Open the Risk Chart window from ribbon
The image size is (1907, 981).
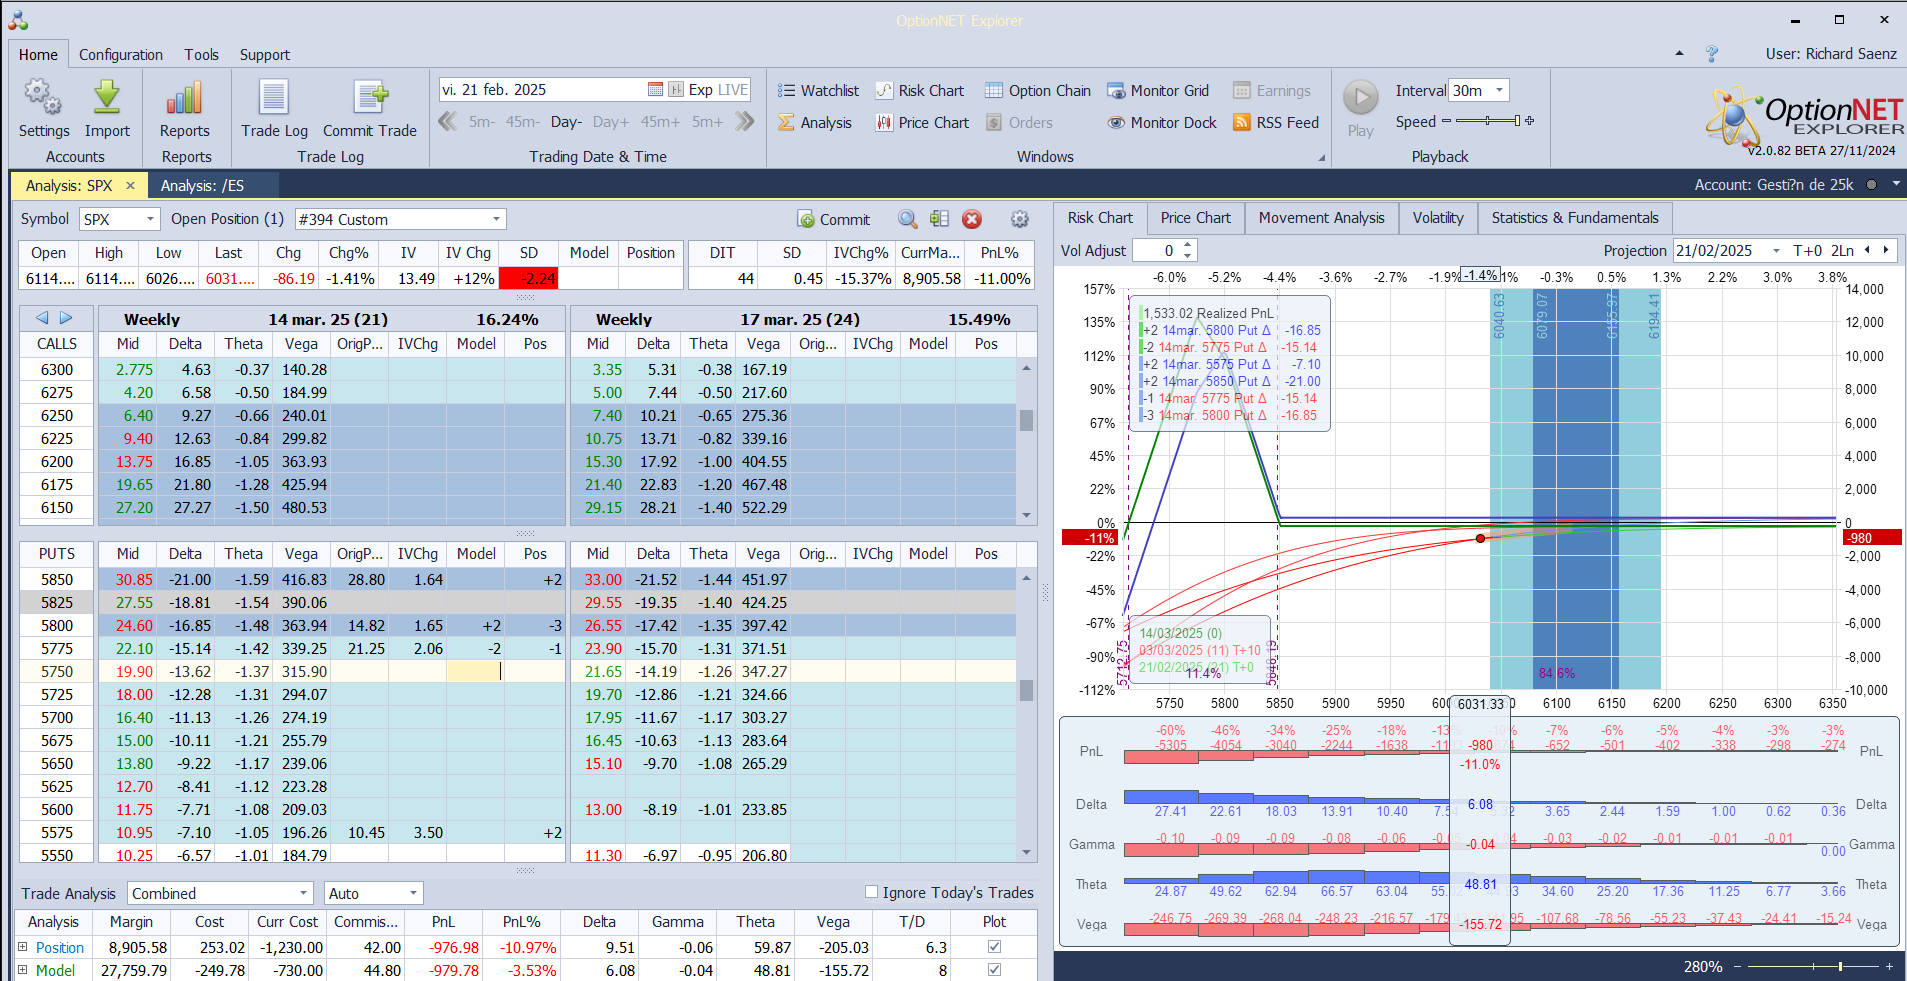pos(920,91)
